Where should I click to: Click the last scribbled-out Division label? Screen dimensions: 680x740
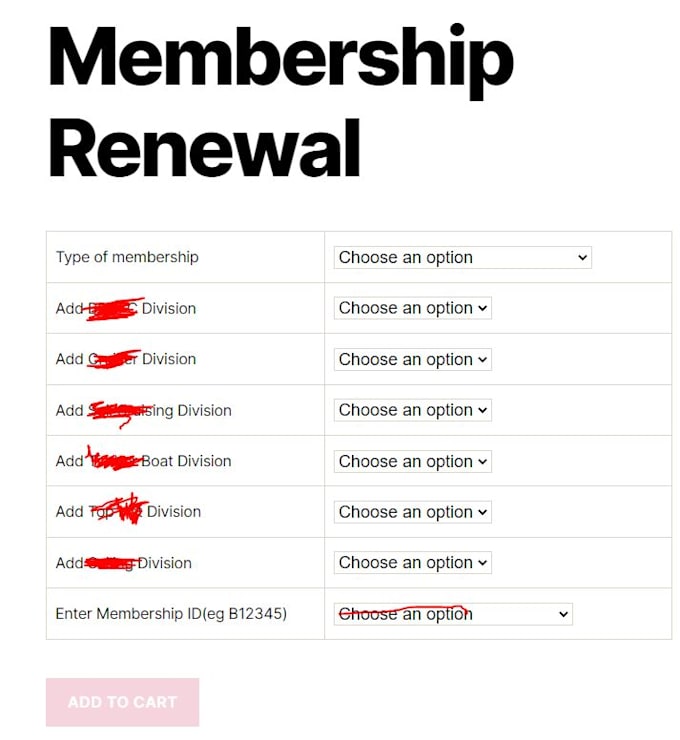pos(124,563)
